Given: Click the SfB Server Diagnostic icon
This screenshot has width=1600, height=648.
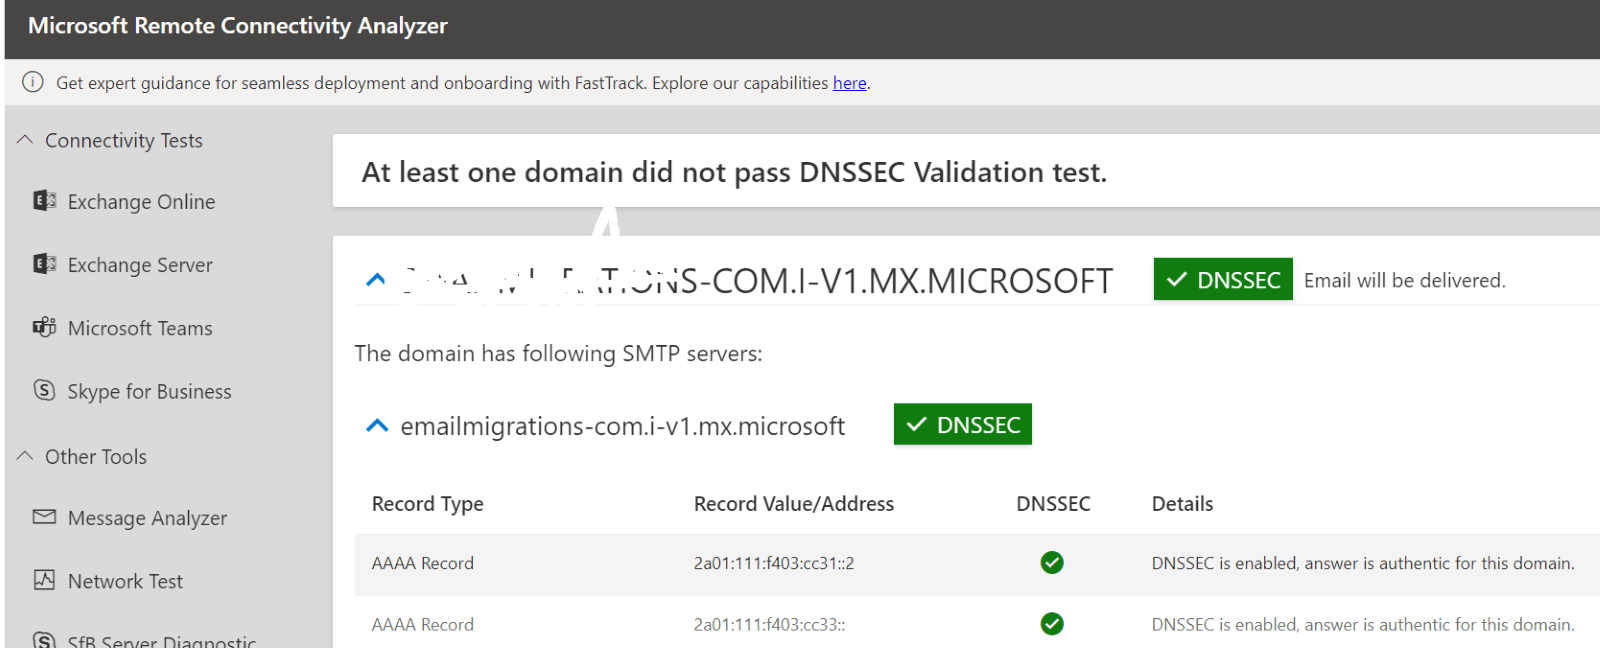Looking at the screenshot, I should [44, 640].
